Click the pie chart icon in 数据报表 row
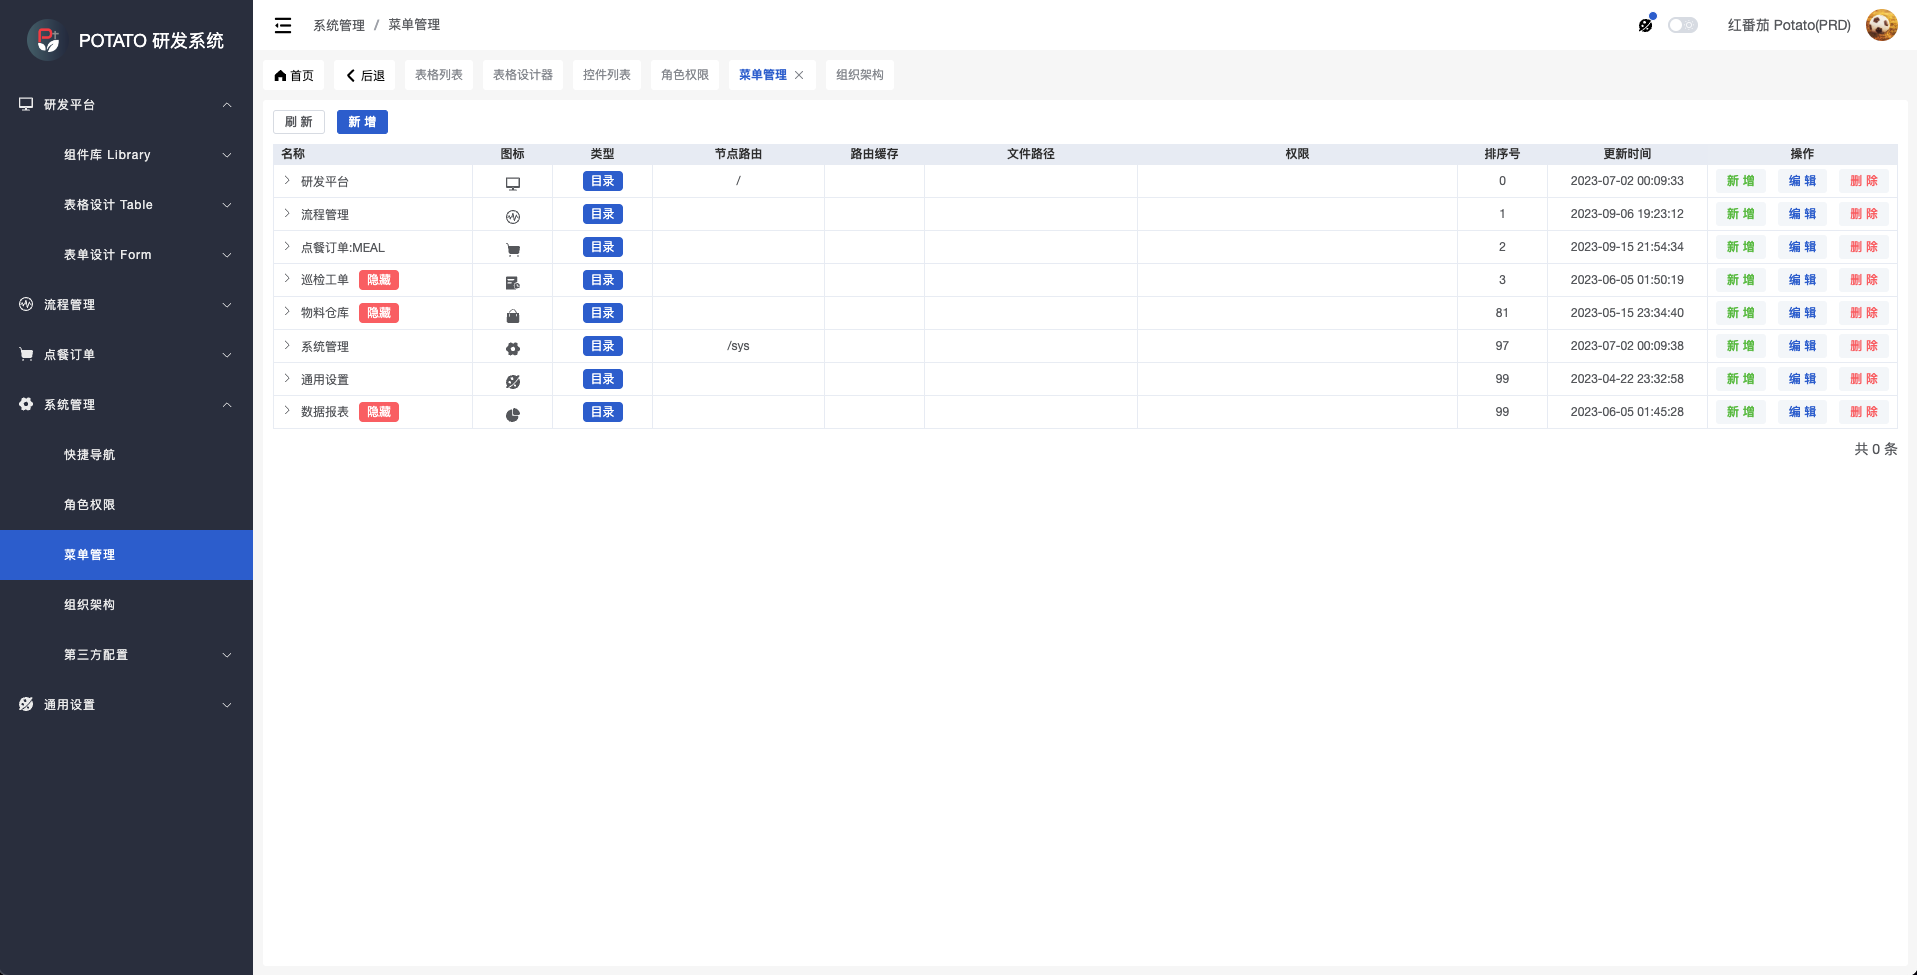1917x975 pixels. point(513,414)
